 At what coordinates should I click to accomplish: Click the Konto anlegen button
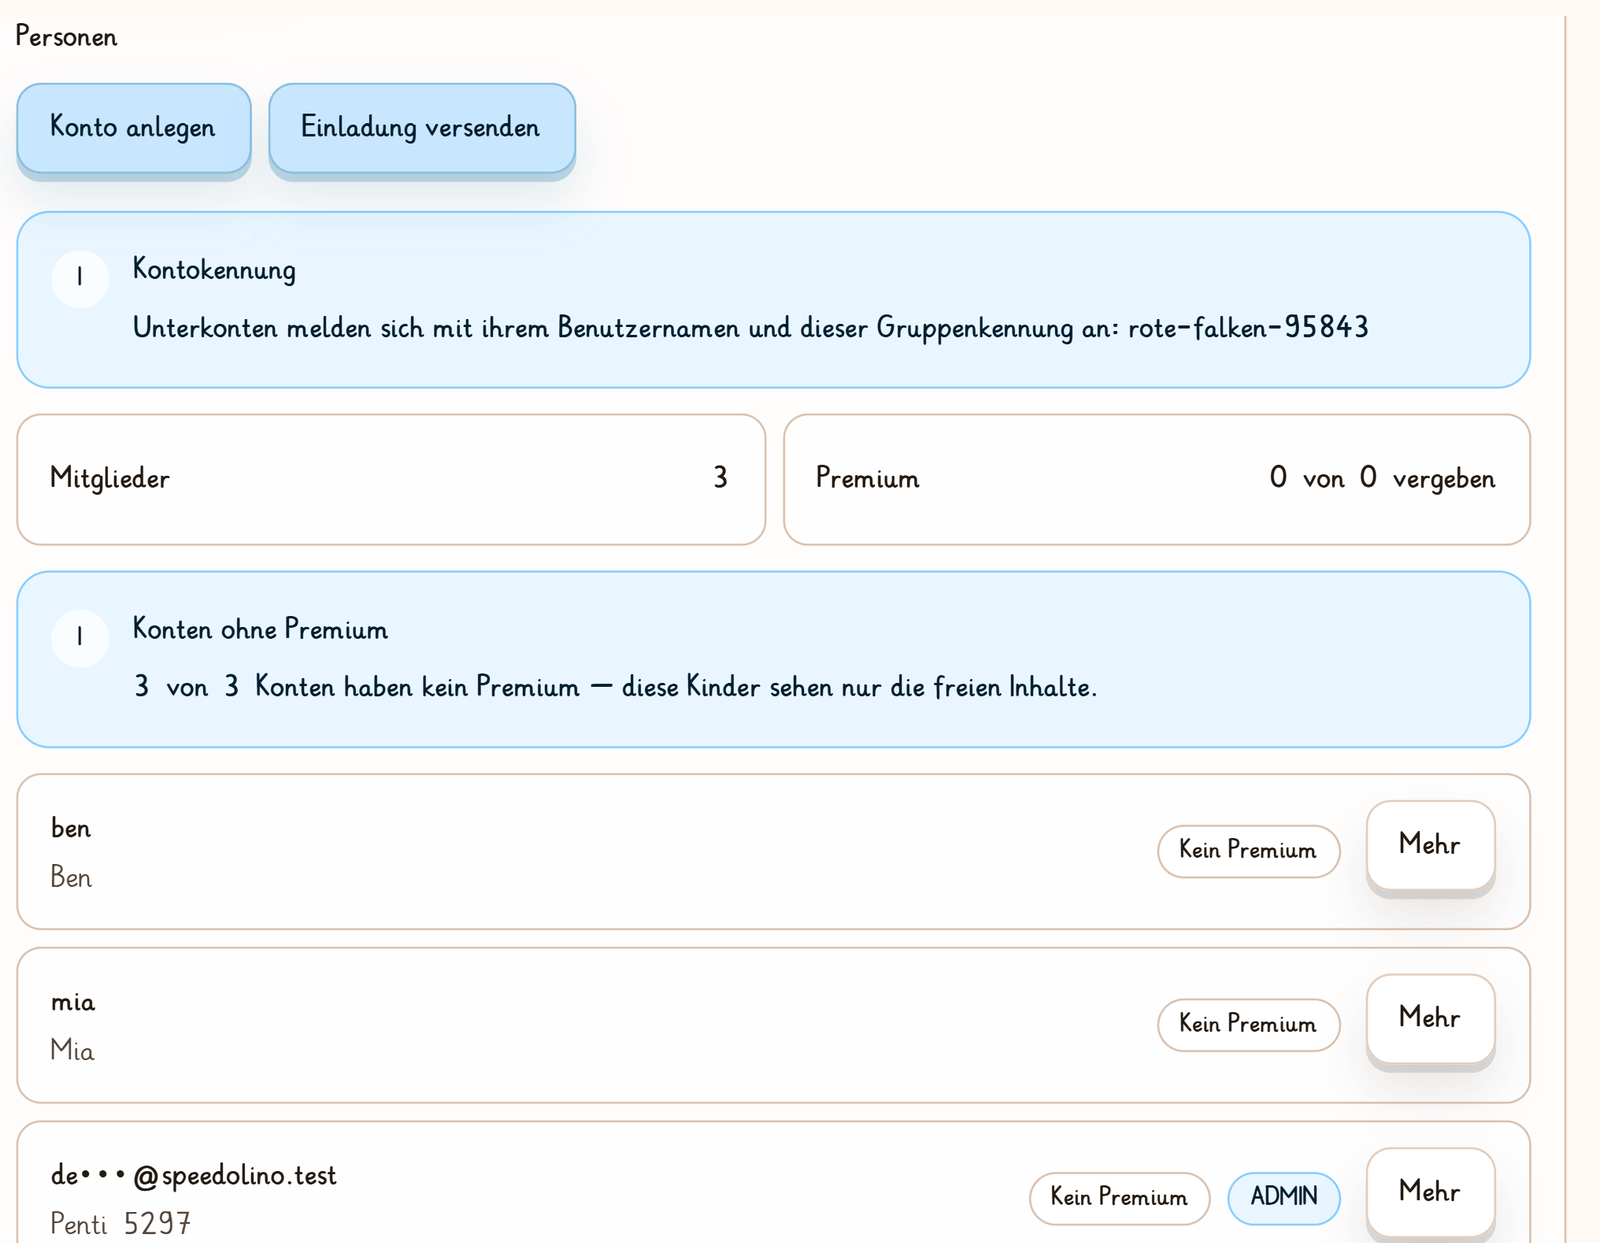point(133,128)
